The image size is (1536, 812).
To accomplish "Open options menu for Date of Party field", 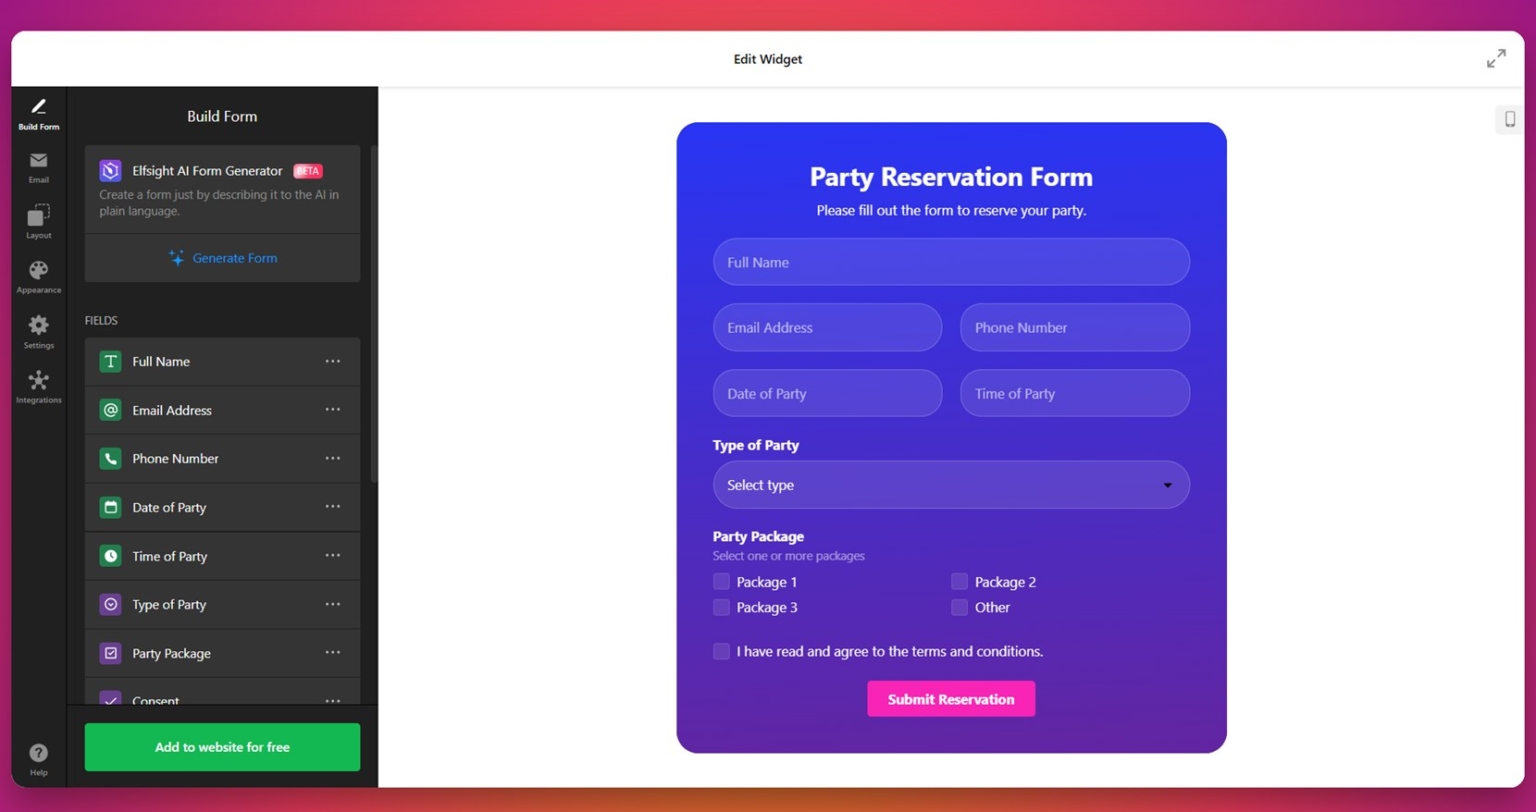I will pyautogui.click(x=333, y=507).
